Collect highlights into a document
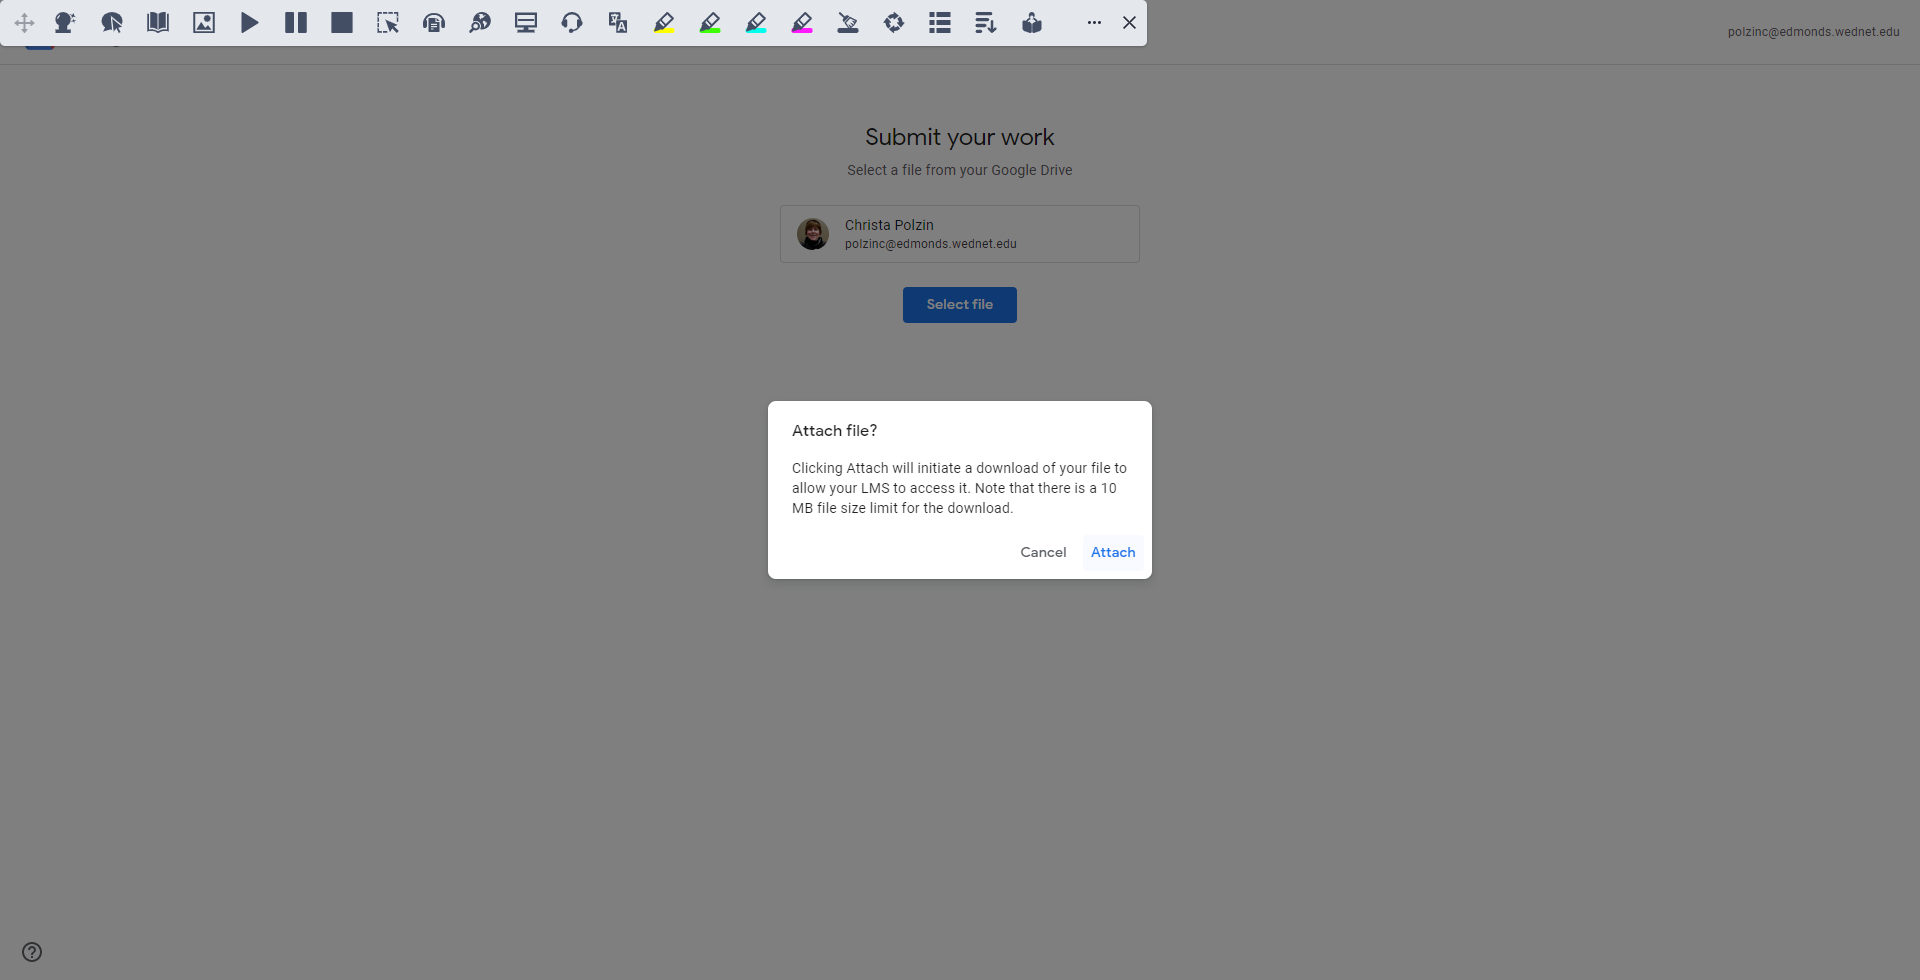1920x980 pixels. [x=894, y=22]
